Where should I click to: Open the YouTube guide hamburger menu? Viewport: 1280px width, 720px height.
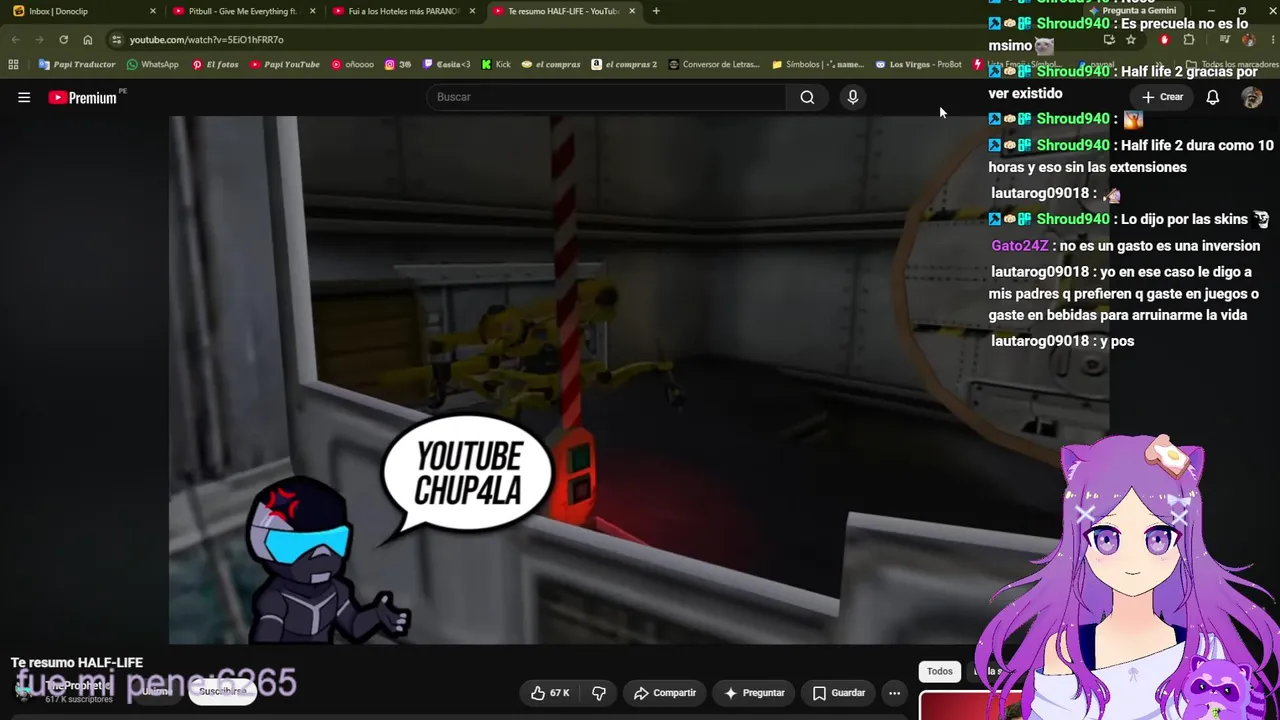(24, 97)
